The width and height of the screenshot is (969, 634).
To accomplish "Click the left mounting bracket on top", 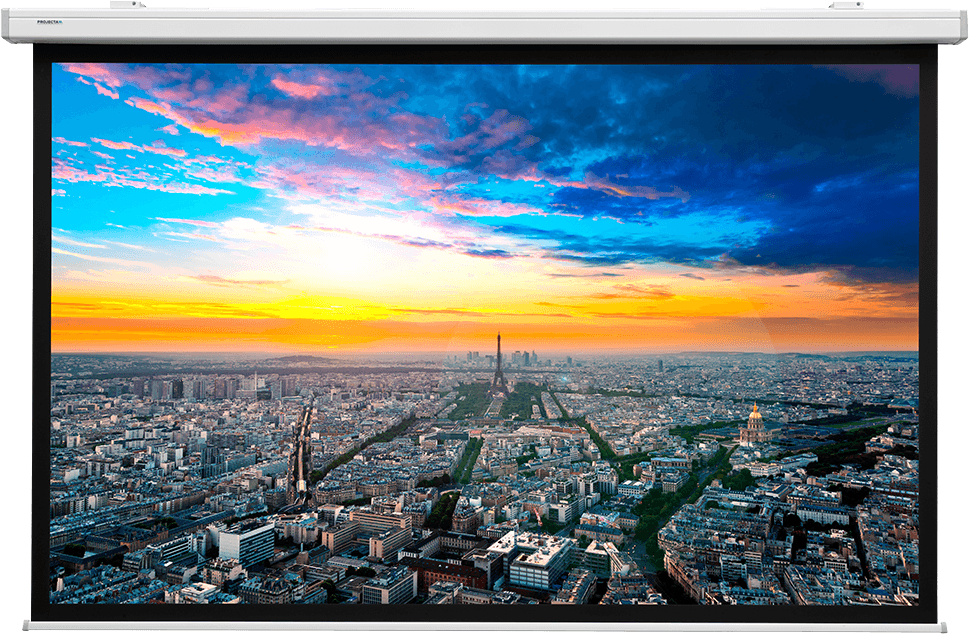I will (x=126, y=5).
